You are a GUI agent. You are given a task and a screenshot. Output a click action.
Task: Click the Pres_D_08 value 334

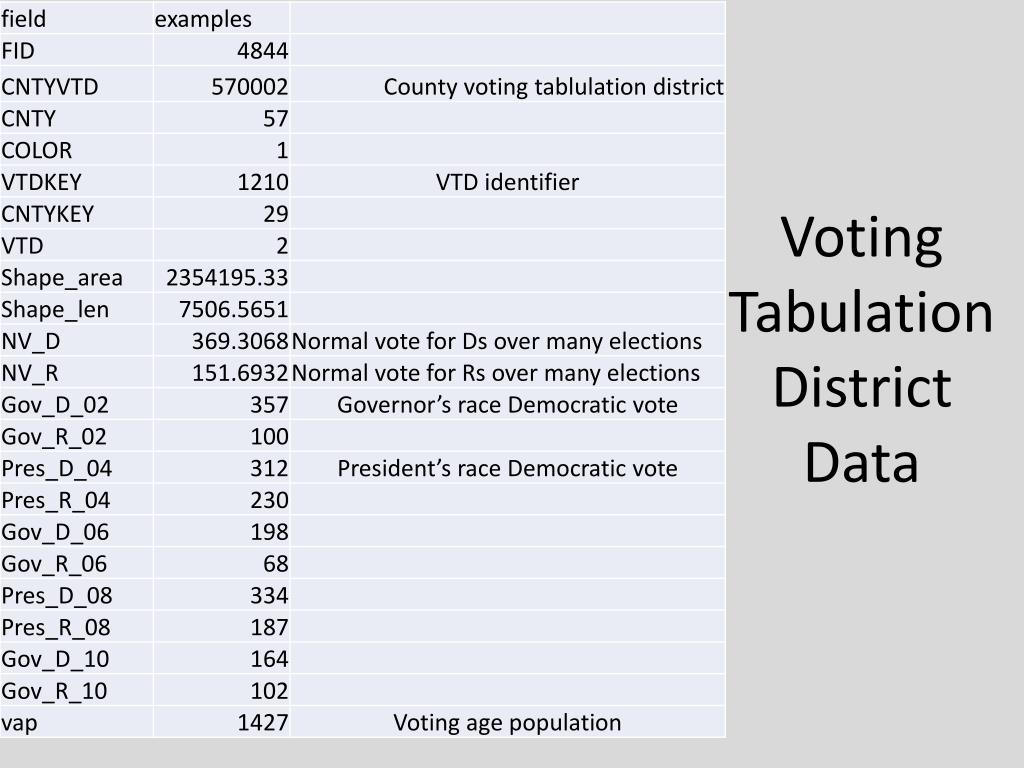pyautogui.click(x=269, y=595)
